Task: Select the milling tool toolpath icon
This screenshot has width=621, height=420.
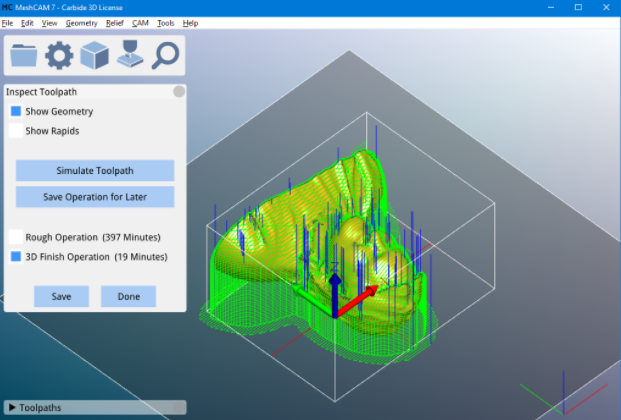Action: [130, 54]
